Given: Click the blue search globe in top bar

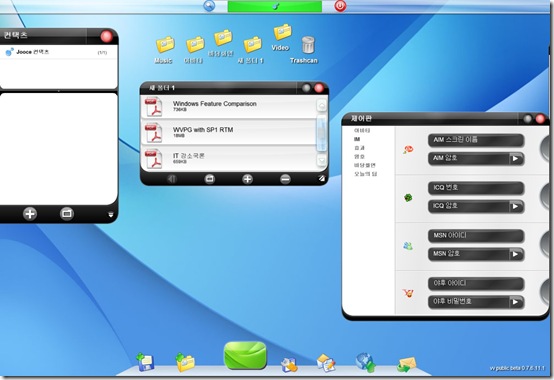Looking at the screenshot, I should 209,6.
